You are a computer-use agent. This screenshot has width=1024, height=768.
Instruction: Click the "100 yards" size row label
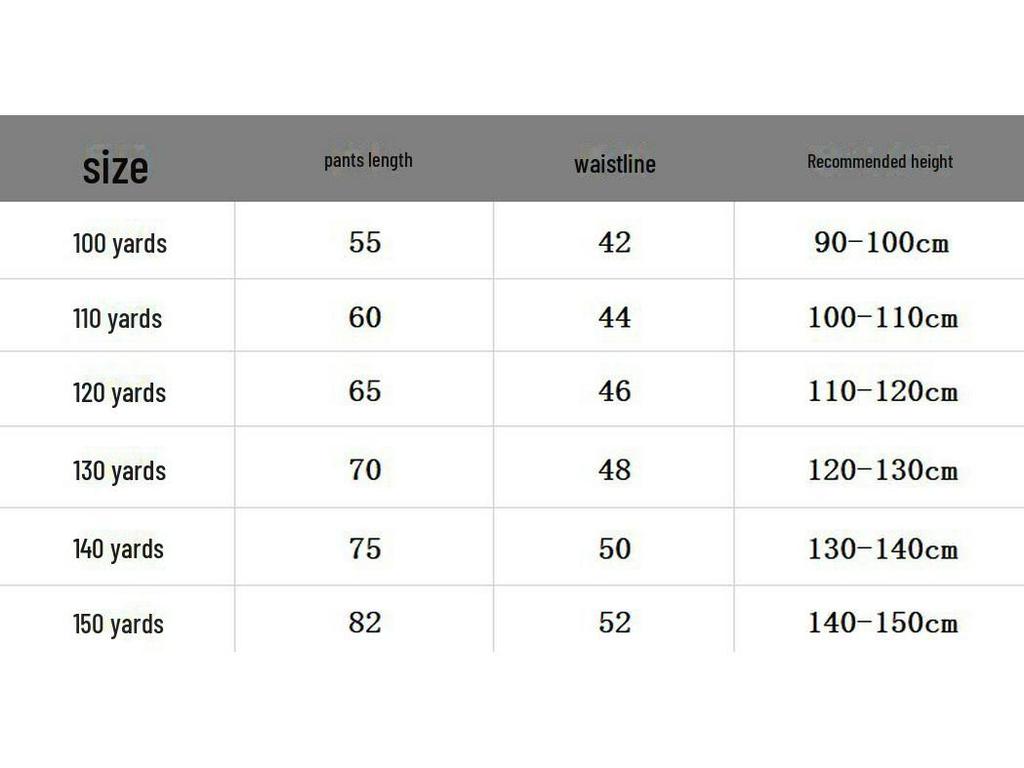120,243
